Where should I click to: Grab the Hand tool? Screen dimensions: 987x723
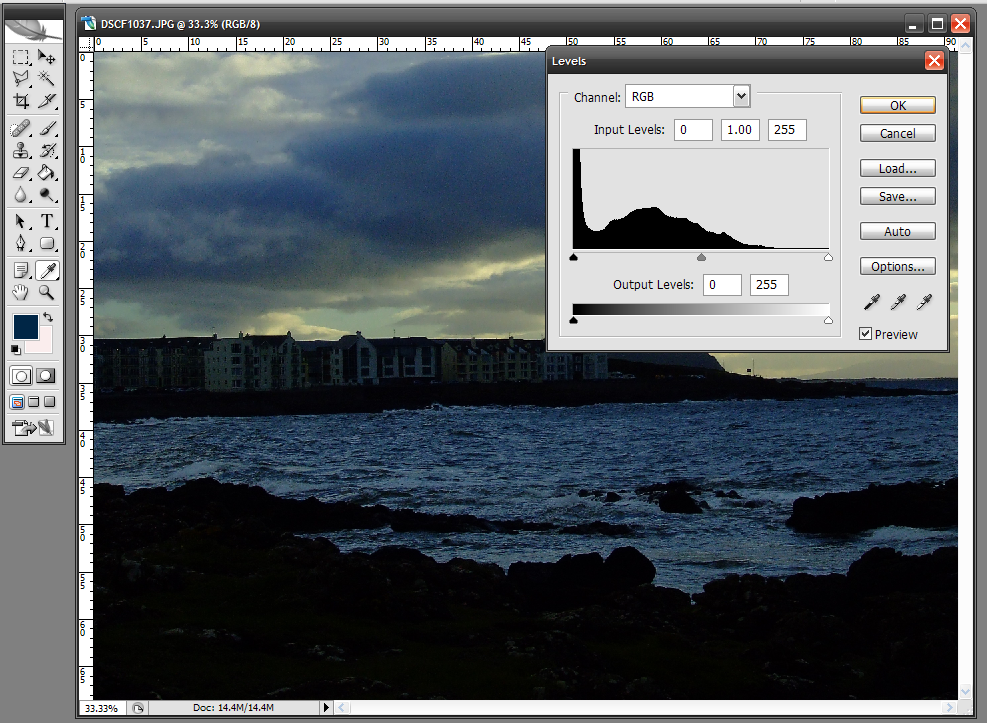click(20, 293)
